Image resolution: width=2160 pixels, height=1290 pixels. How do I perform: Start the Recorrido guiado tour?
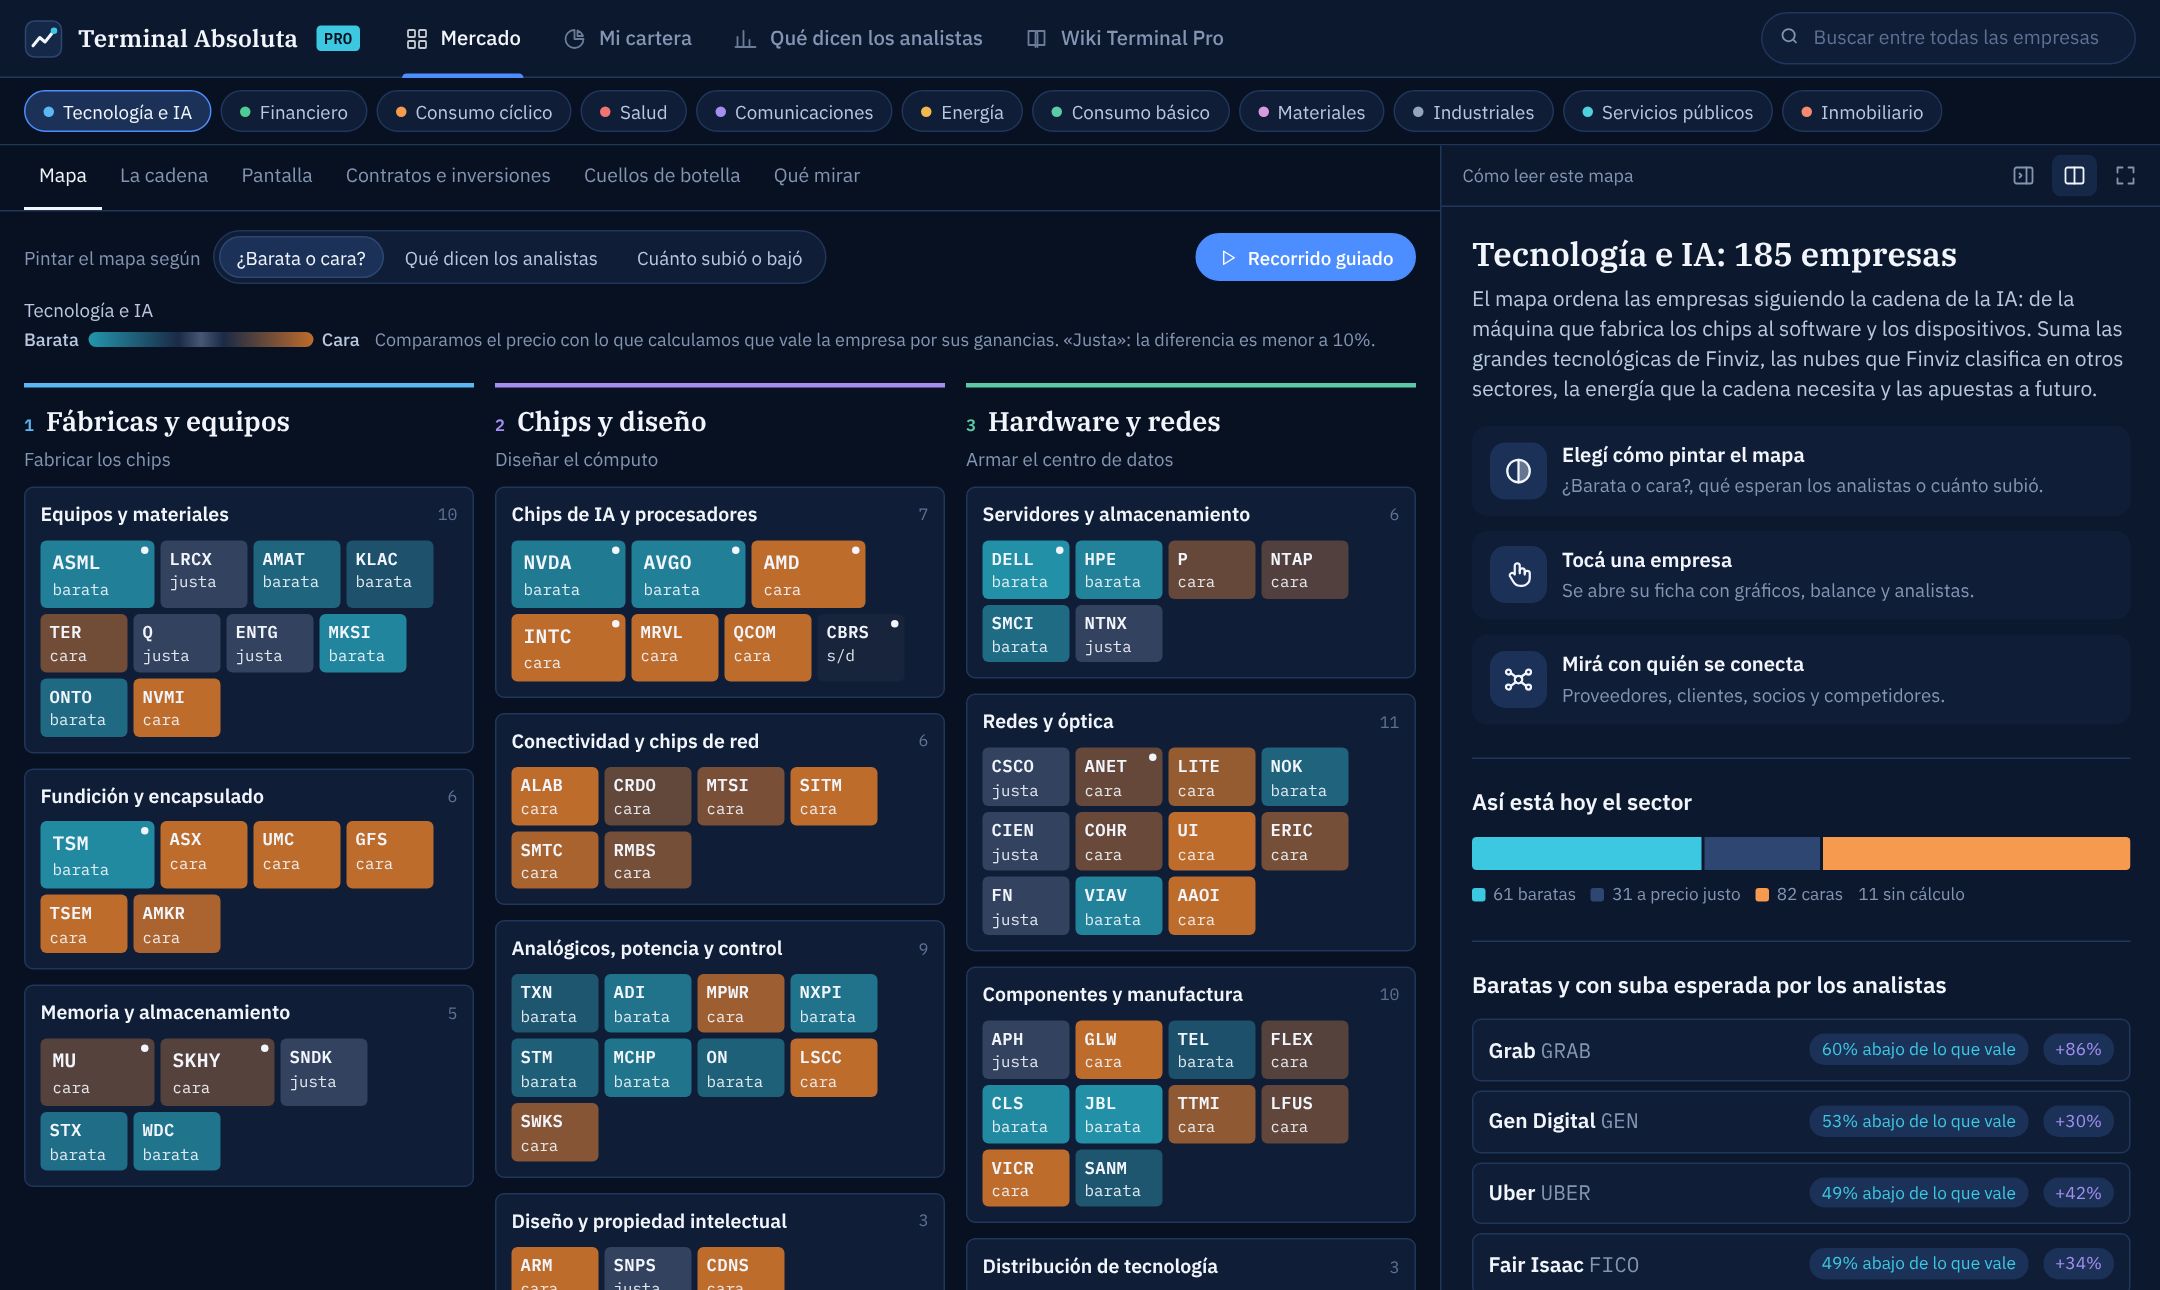pyautogui.click(x=1305, y=258)
